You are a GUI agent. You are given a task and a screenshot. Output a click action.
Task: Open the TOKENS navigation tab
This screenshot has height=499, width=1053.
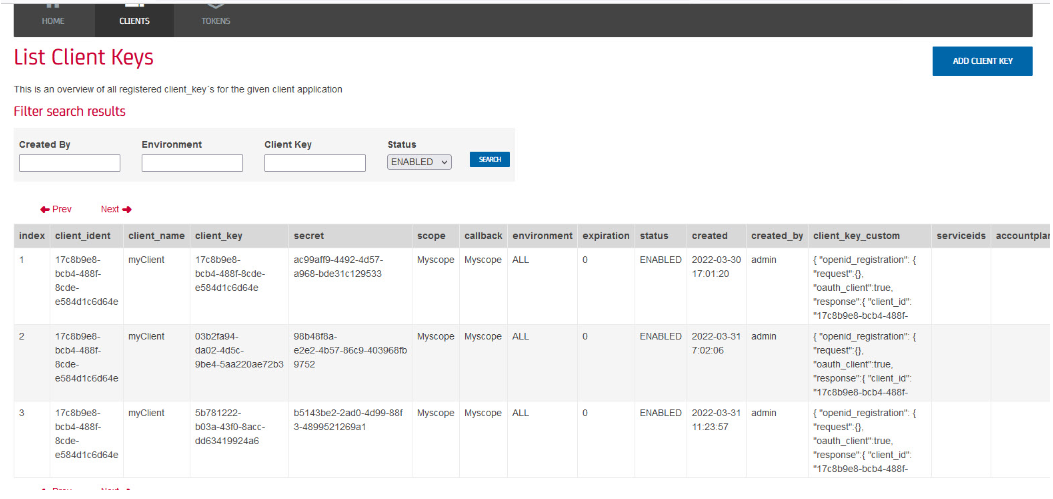(x=215, y=19)
